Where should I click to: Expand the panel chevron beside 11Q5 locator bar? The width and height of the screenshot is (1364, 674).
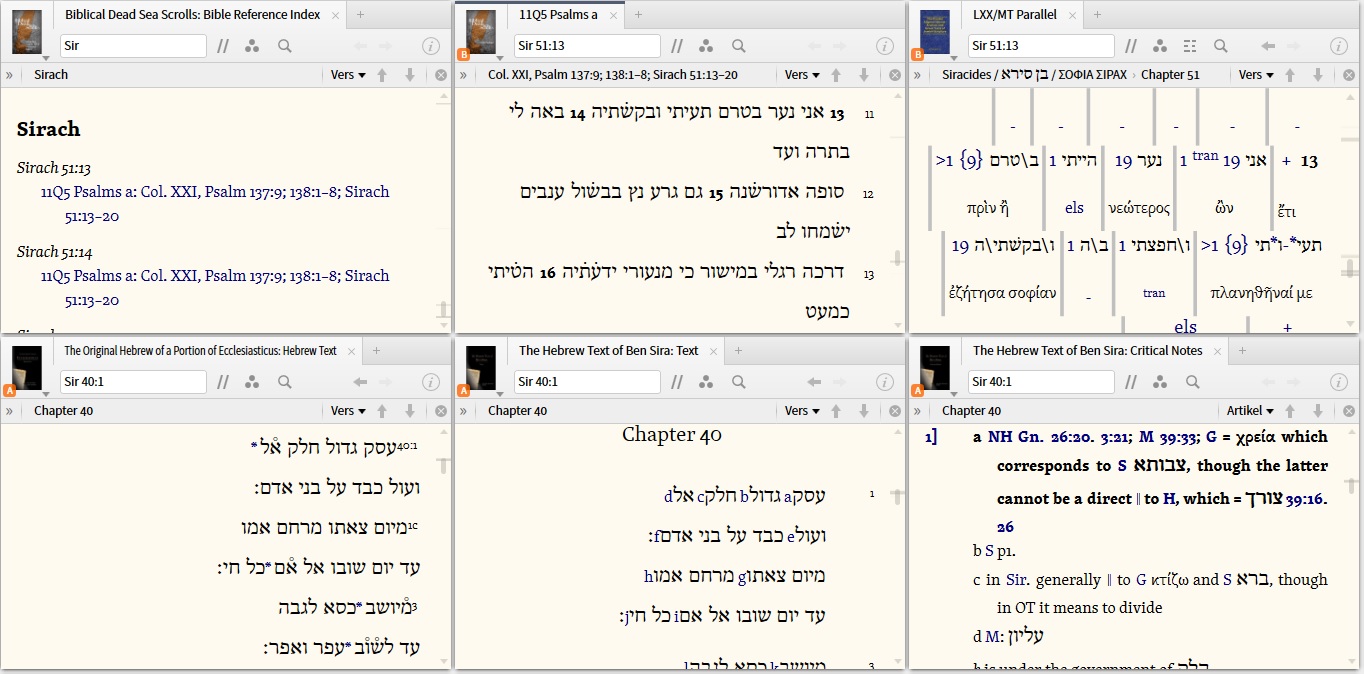point(463,74)
